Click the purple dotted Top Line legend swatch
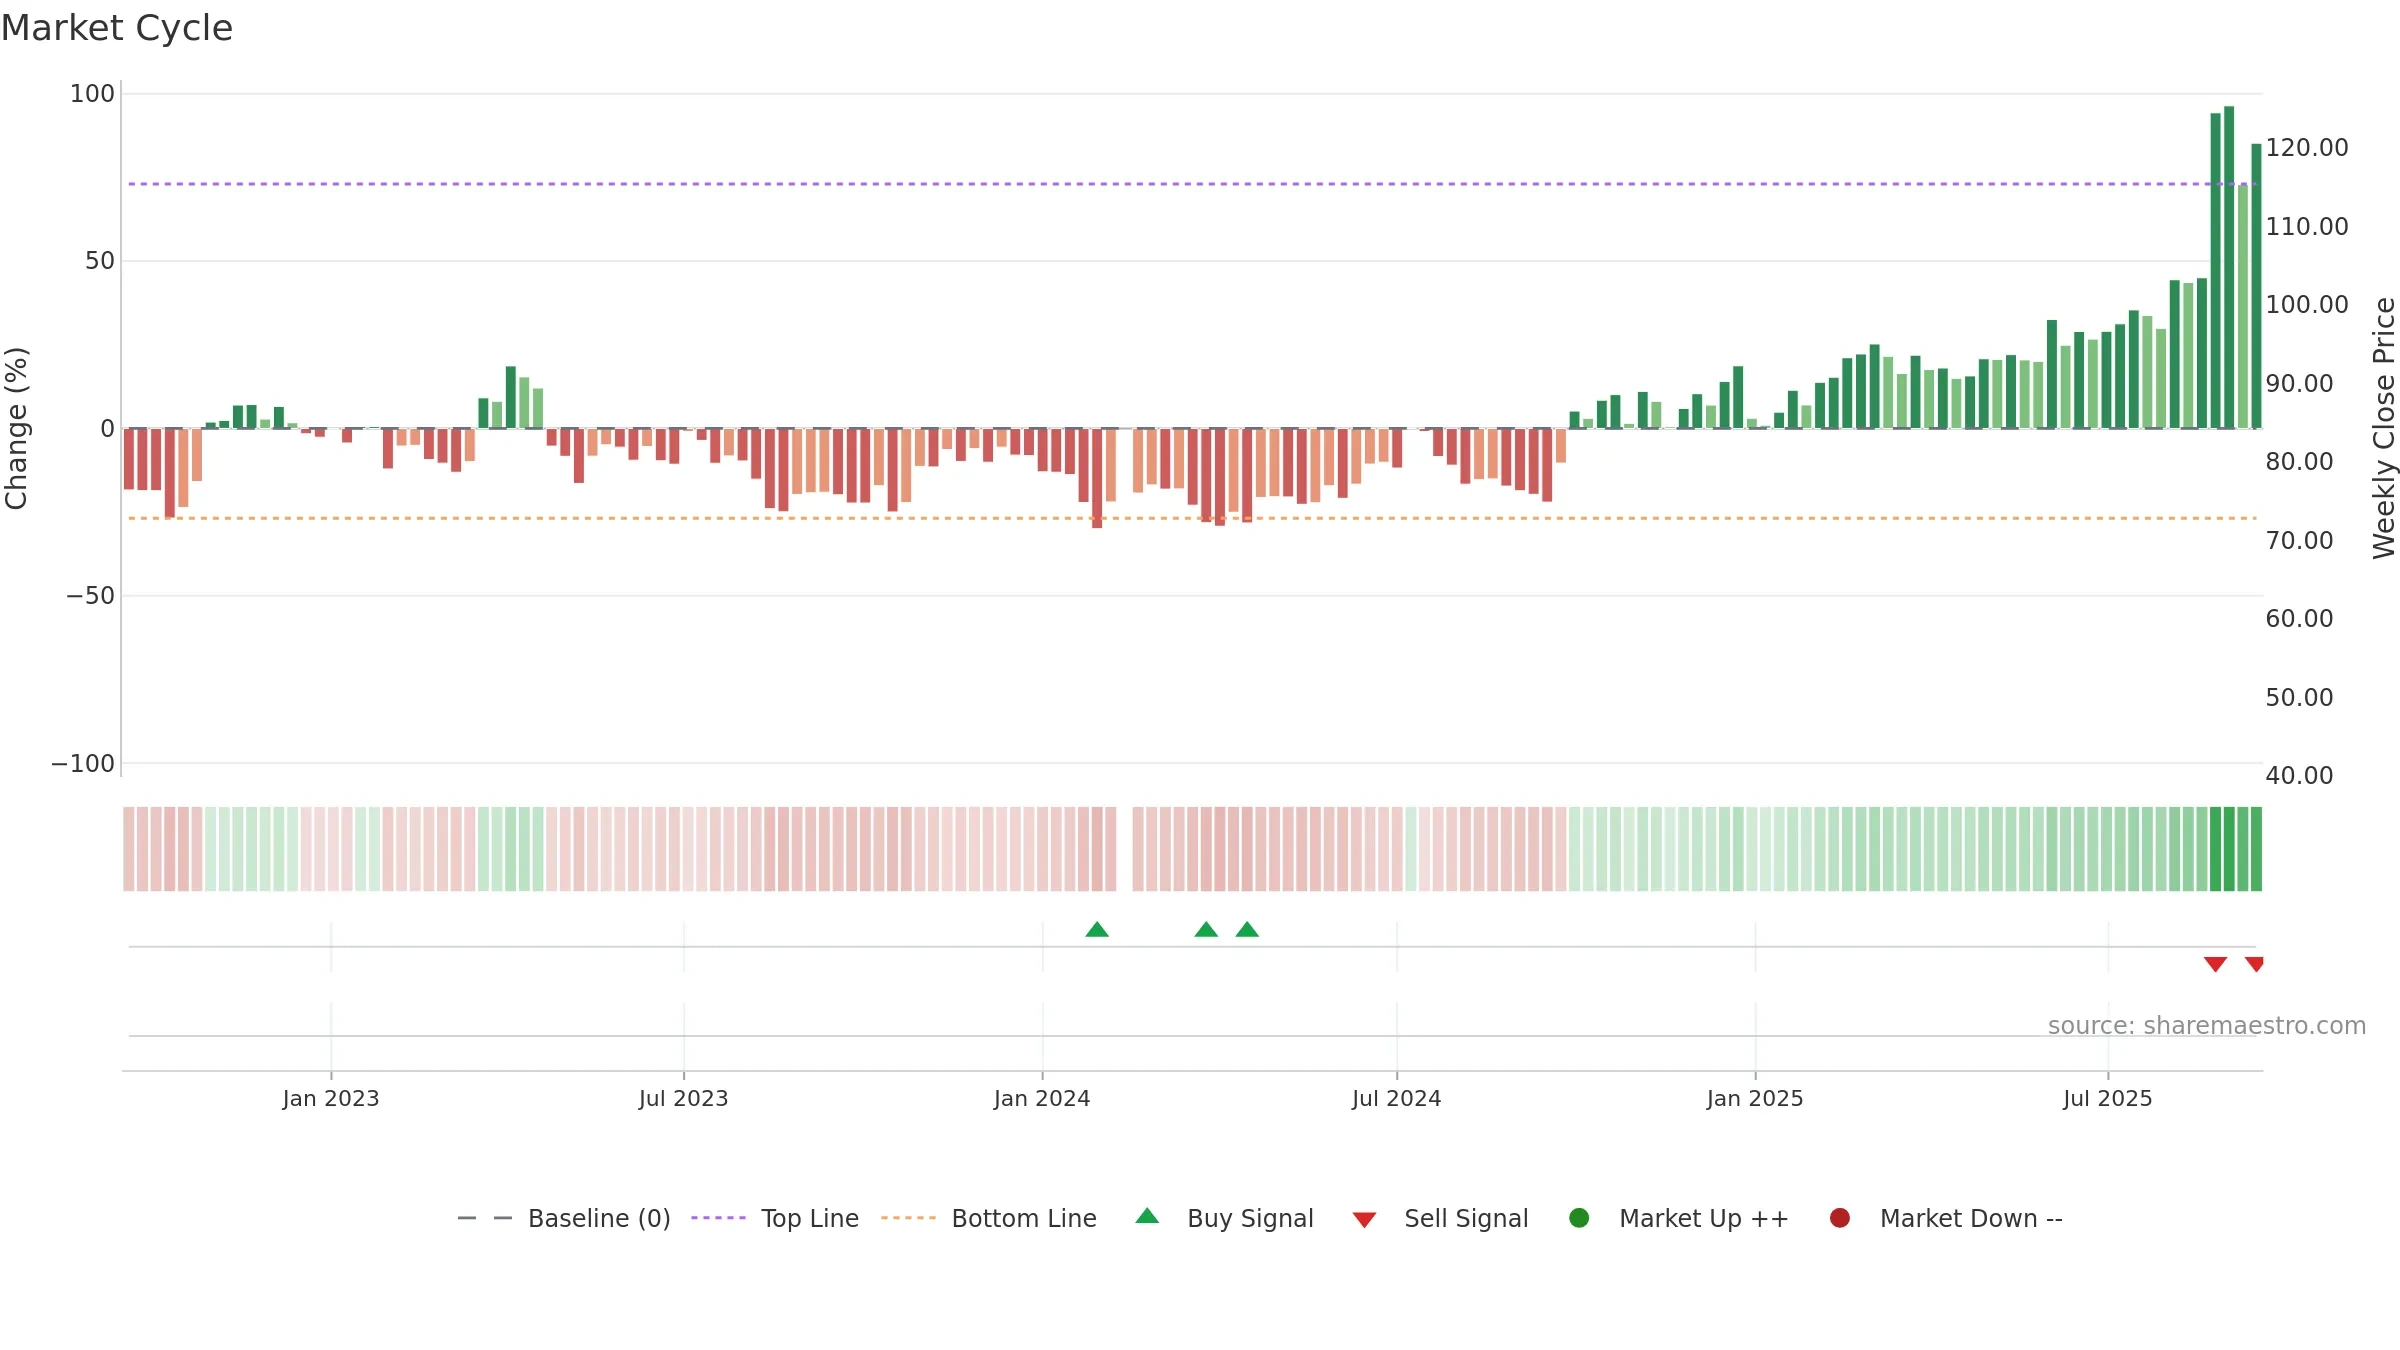Screen dimensions: 2400x1350 click(718, 1218)
